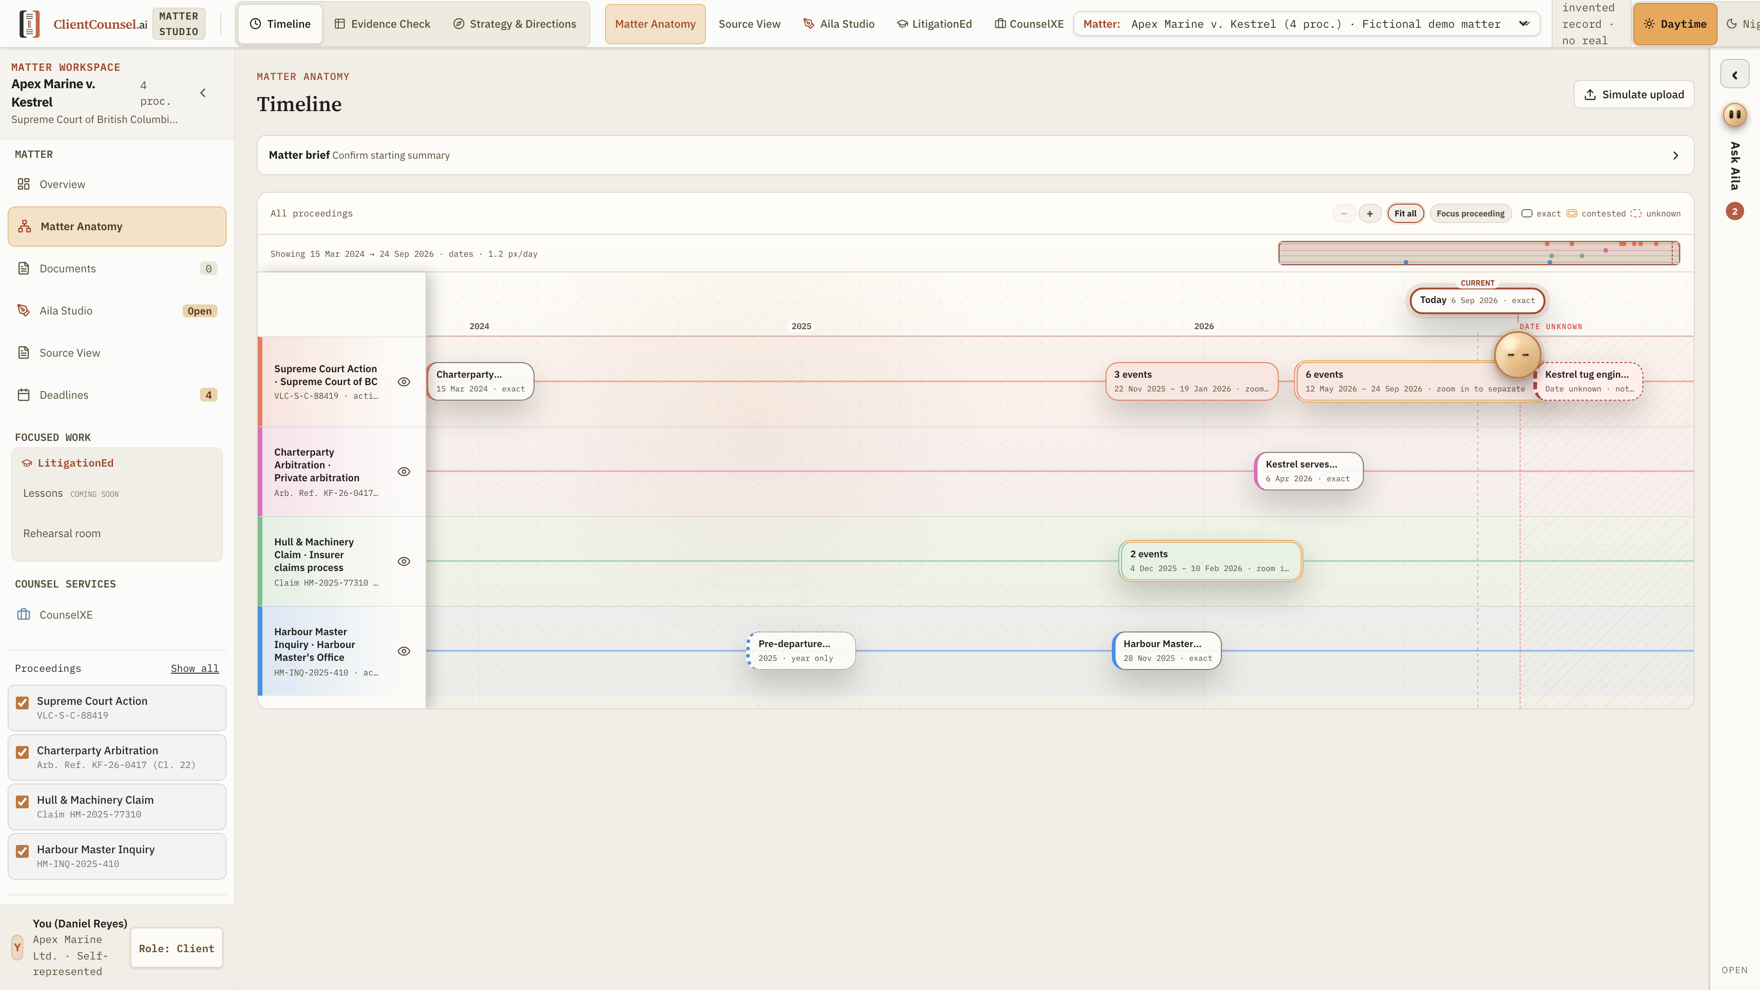Click the Fit all button

pyautogui.click(x=1405, y=213)
